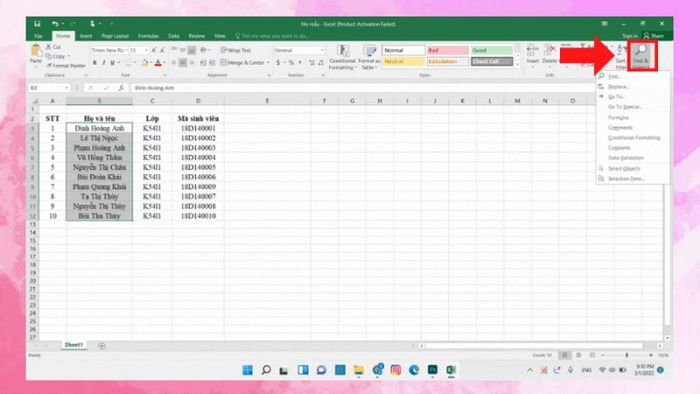This screenshot has width=700, height=394.
Task: Toggle Wrap Text
Action: pyautogui.click(x=236, y=50)
